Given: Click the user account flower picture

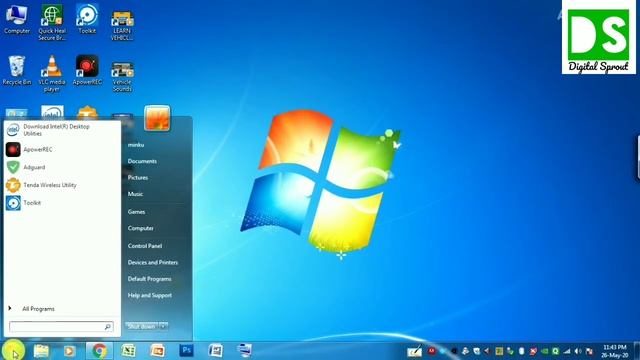Looking at the screenshot, I should point(157,118).
